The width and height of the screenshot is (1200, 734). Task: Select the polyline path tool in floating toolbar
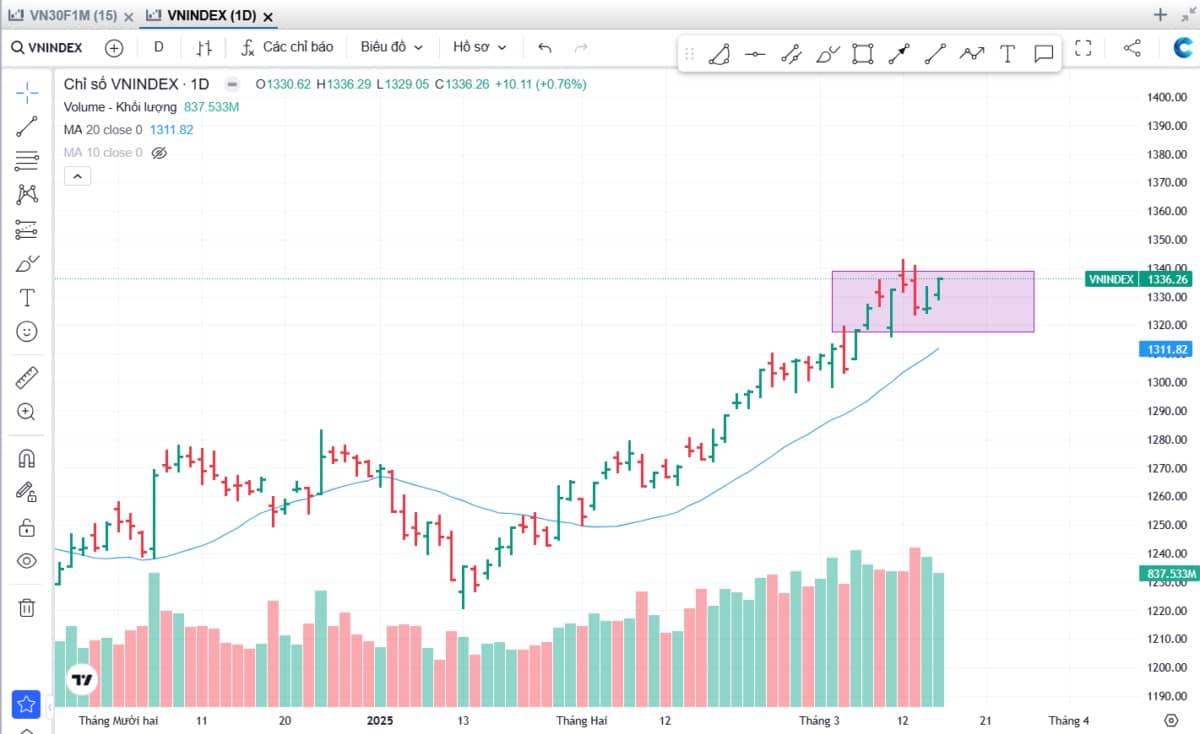pyautogui.click(x=971, y=54)
